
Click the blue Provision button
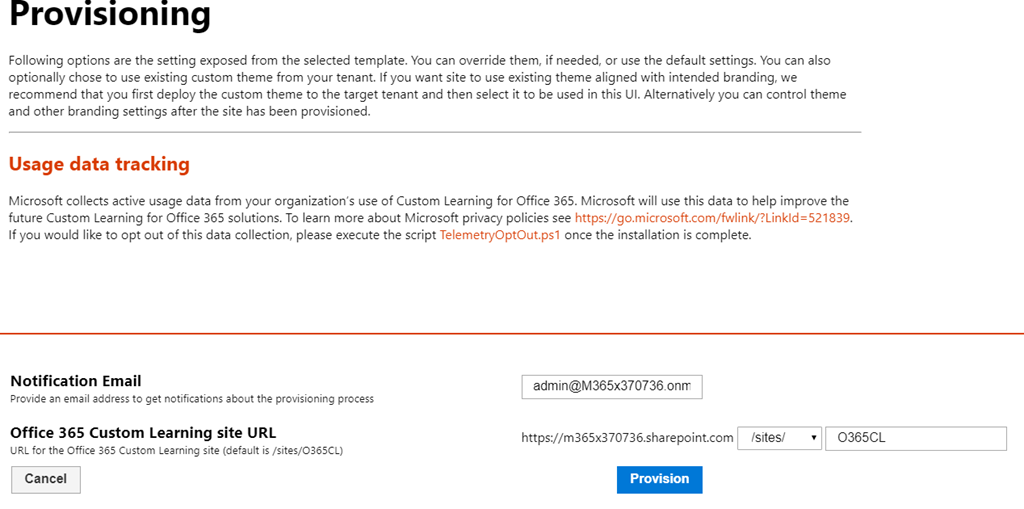659,480
